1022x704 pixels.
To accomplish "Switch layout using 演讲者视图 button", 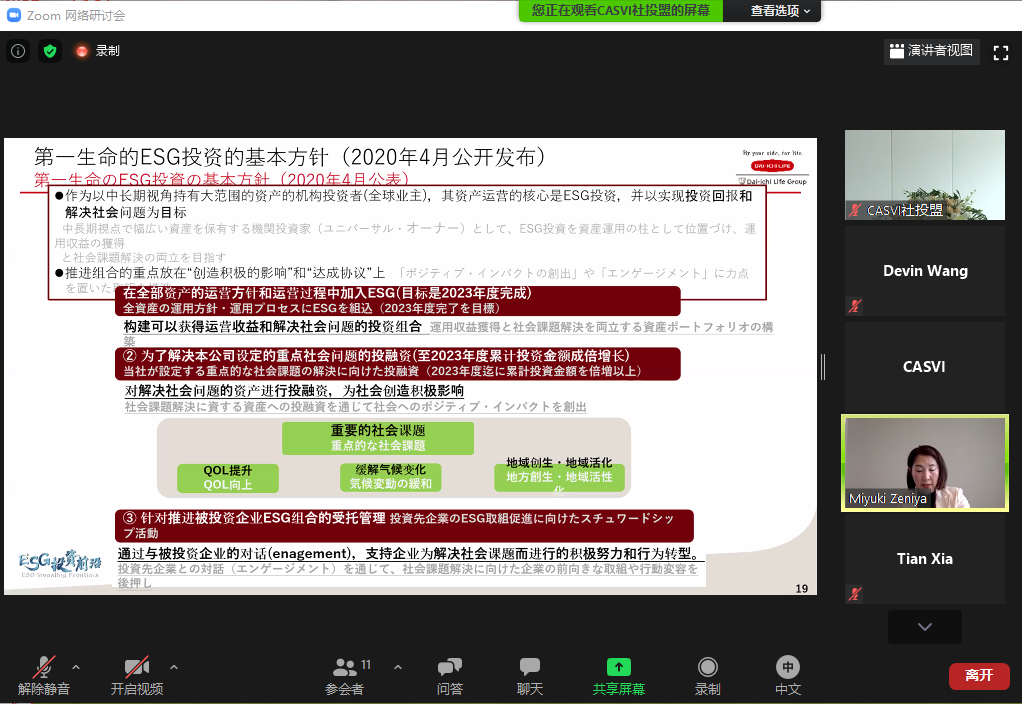I will tap(931, 51).
